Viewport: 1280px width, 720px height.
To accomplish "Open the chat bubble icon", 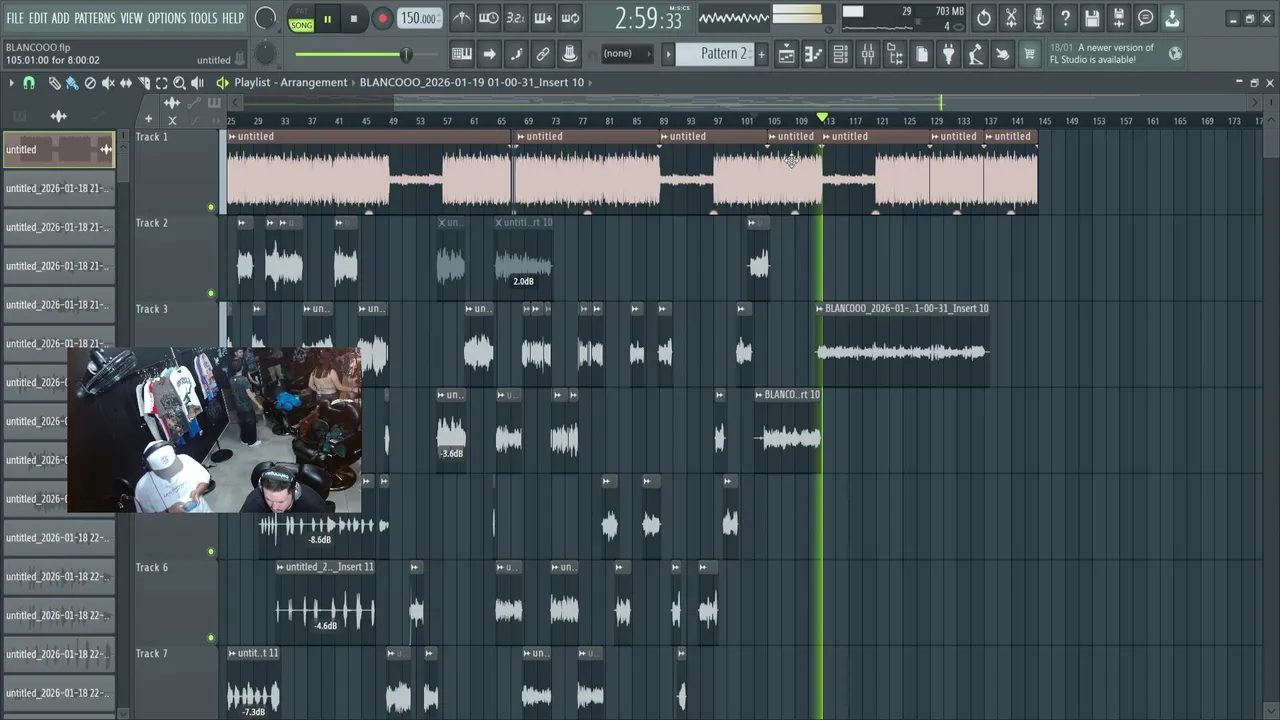I will 1146,18.
